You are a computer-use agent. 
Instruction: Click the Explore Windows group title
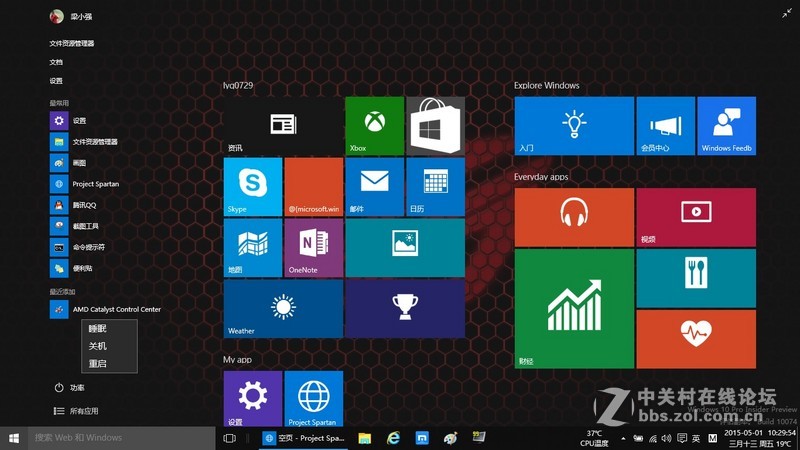(x=546, y=85)
